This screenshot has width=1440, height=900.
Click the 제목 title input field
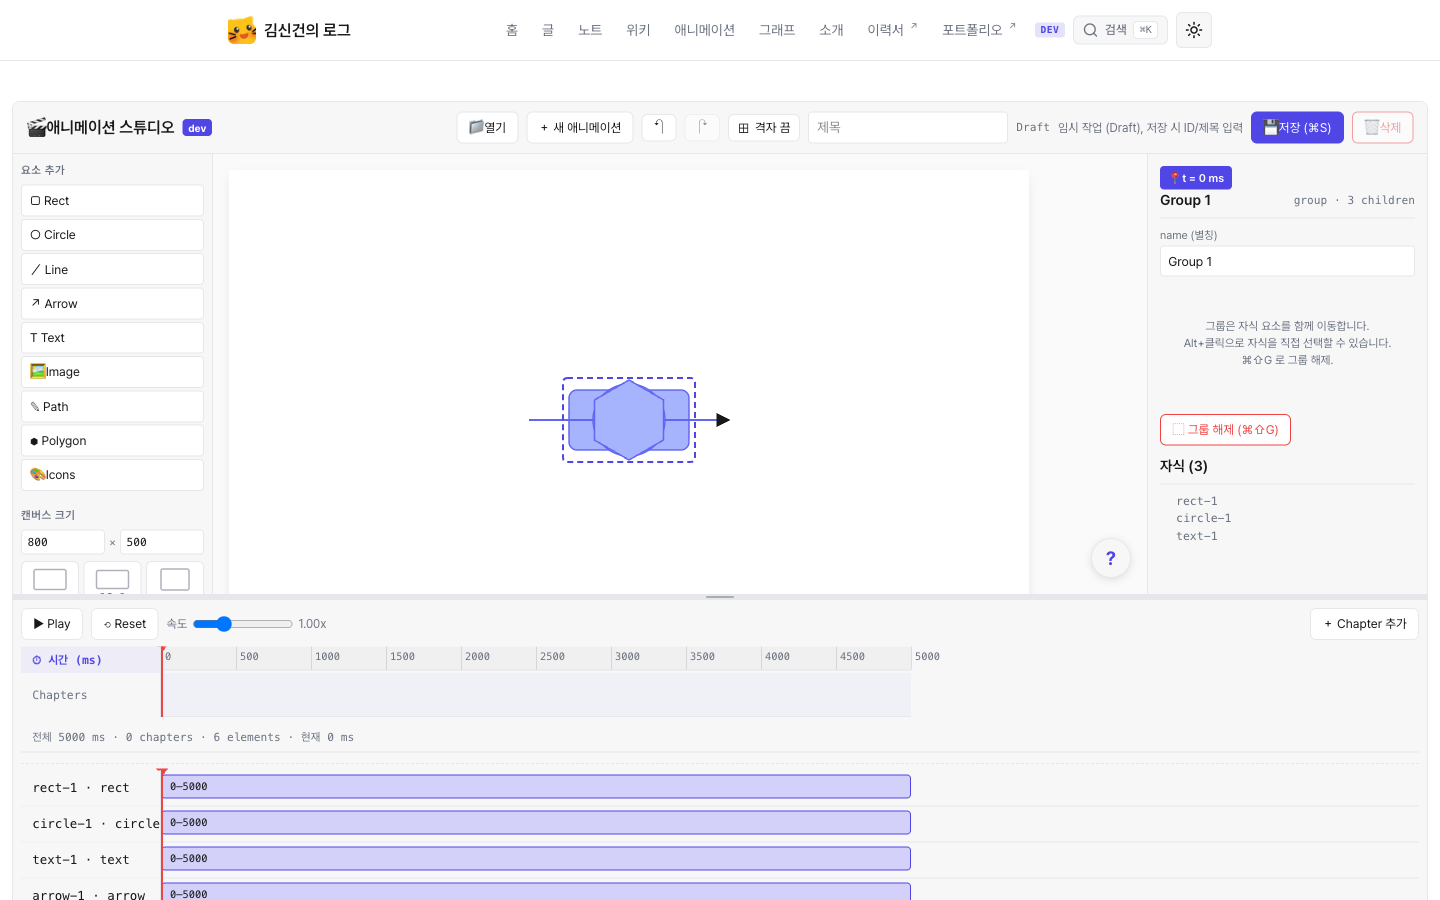tap(907, 127)
